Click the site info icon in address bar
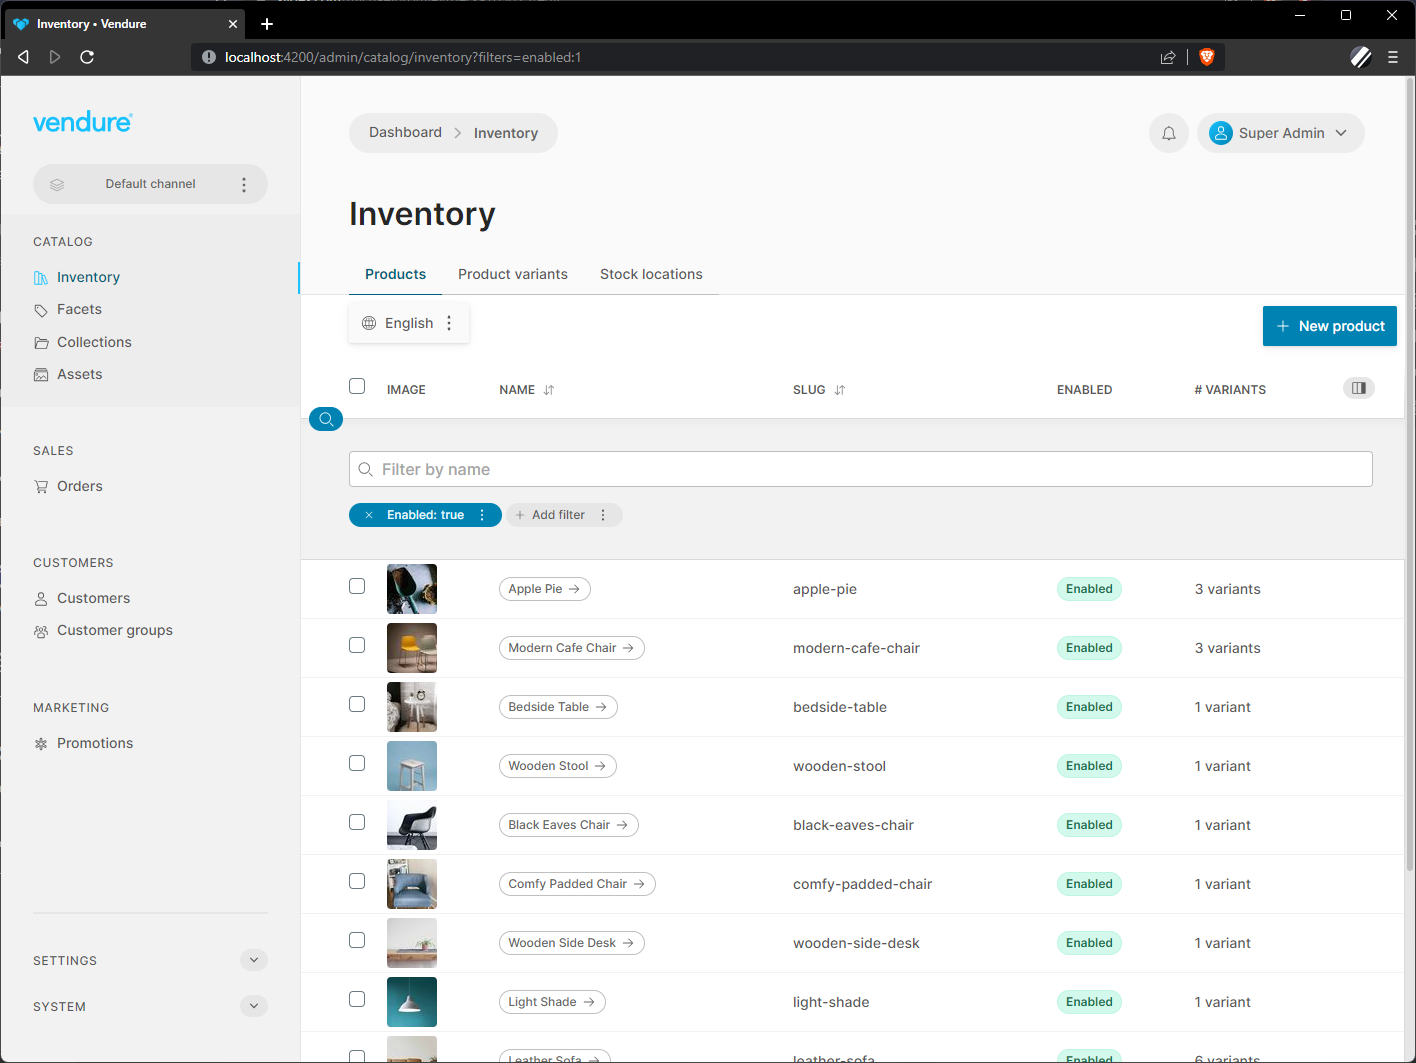 (x=209, y=57)
